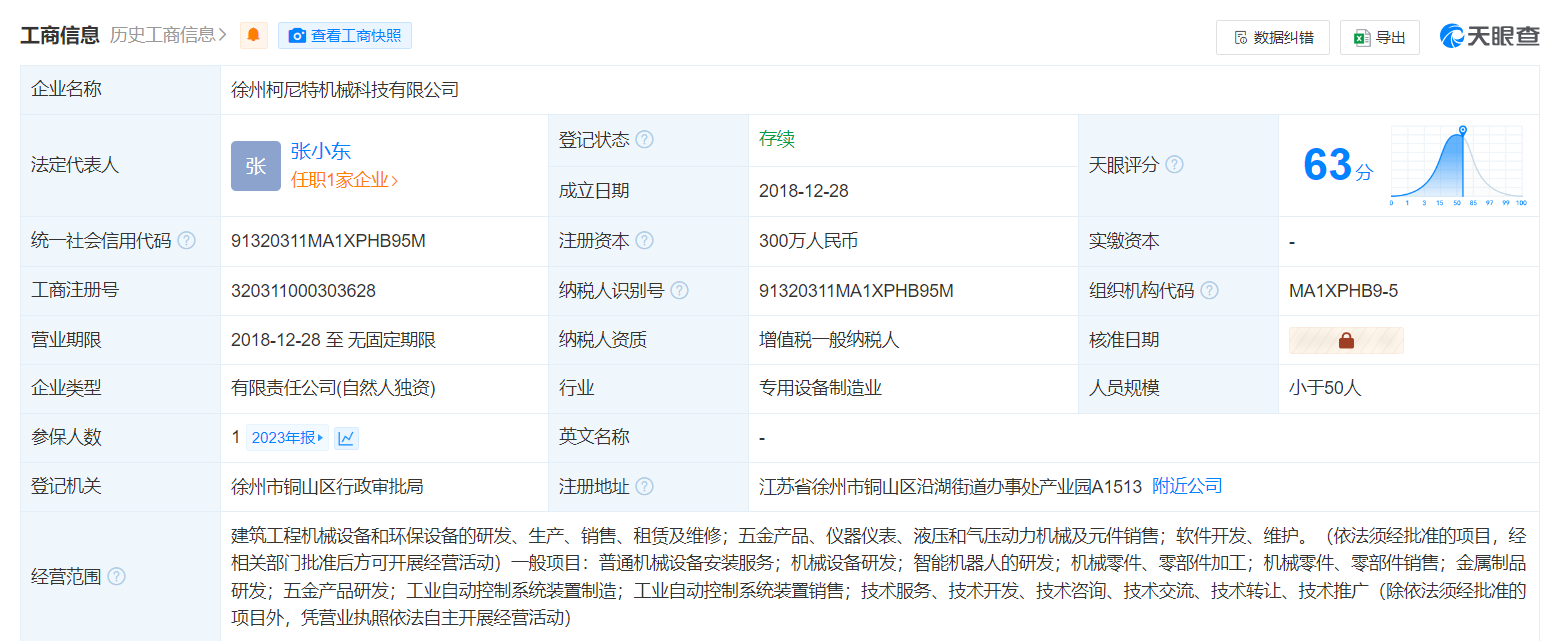Click help icon beside 经营范围
The image size is (1547, 641).
[x=116, y=576]
